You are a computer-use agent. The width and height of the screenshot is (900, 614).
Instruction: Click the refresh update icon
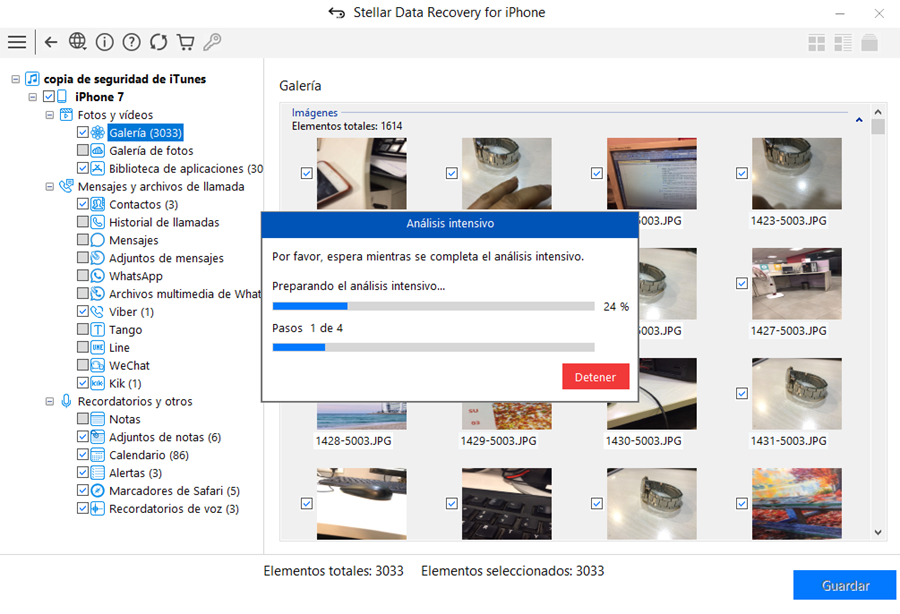[158, 42]
